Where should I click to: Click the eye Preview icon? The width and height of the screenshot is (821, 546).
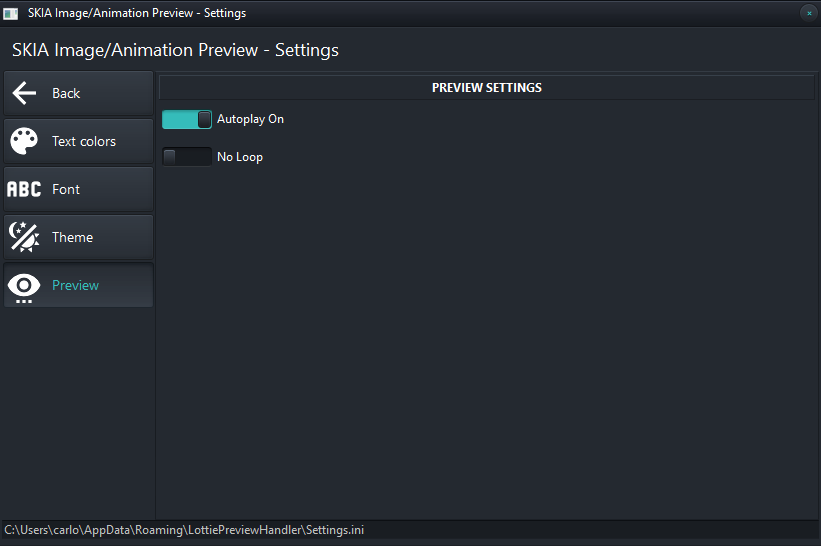click(24, 287)
